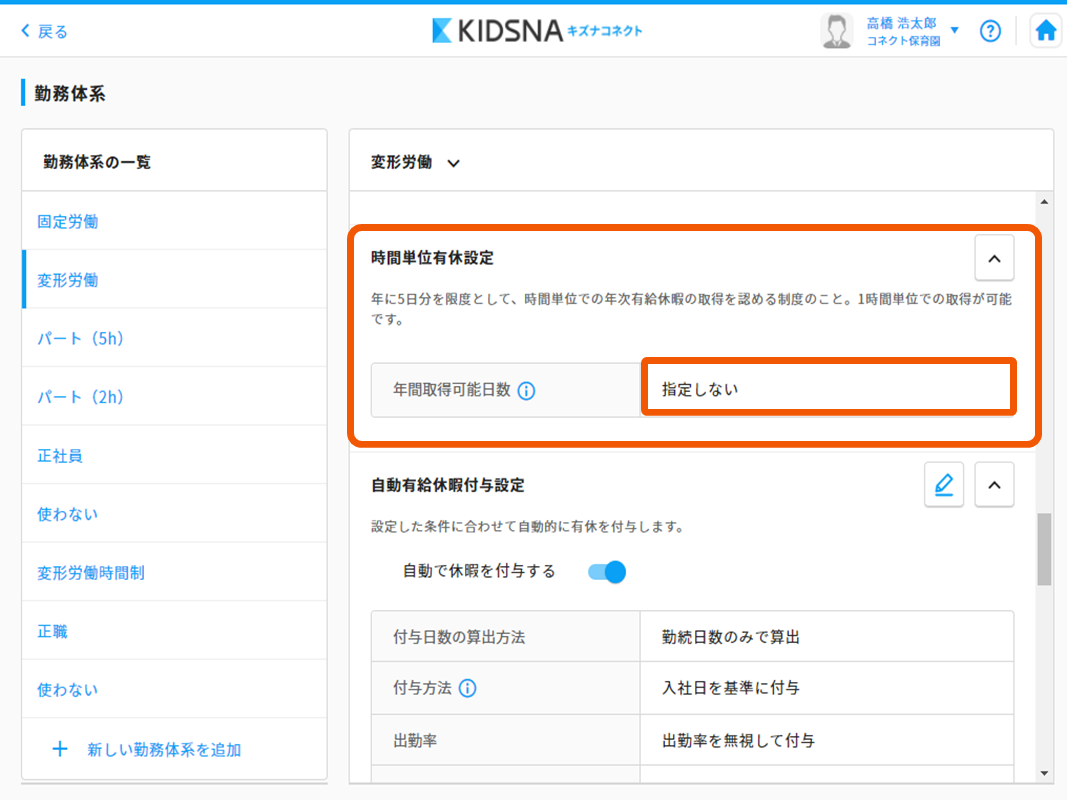The width and height of the screenshot is (1067, 800).
Task: Toggle the 自動で休暇を付与する switch
Action: click(x=607, y=572)
